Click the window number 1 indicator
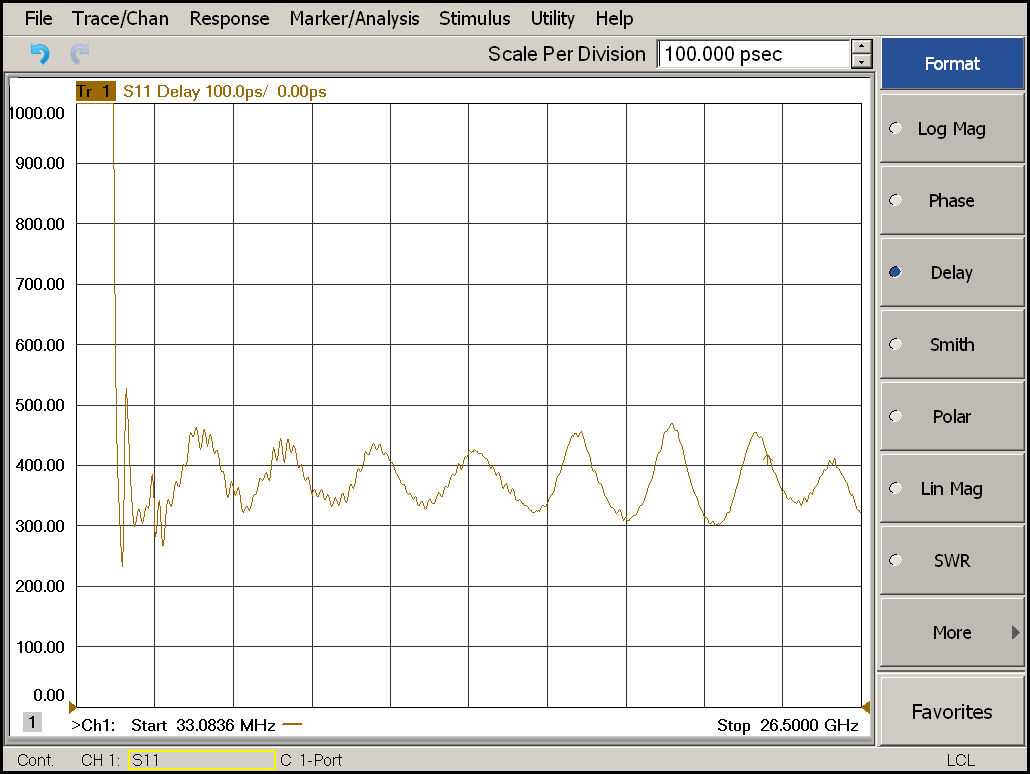 click(x=32, y=722)
